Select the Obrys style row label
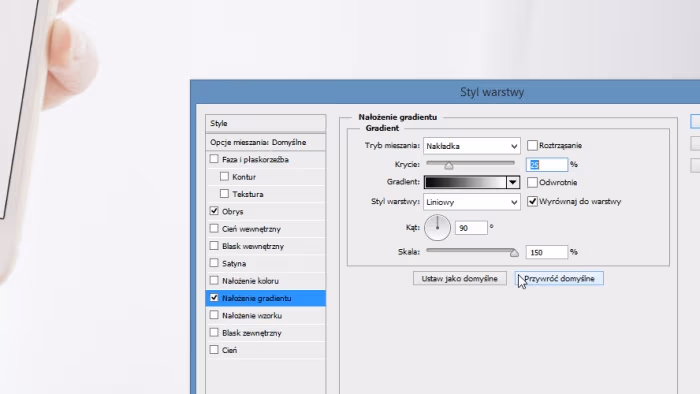The image size is (700, 394). pos(233,212)
